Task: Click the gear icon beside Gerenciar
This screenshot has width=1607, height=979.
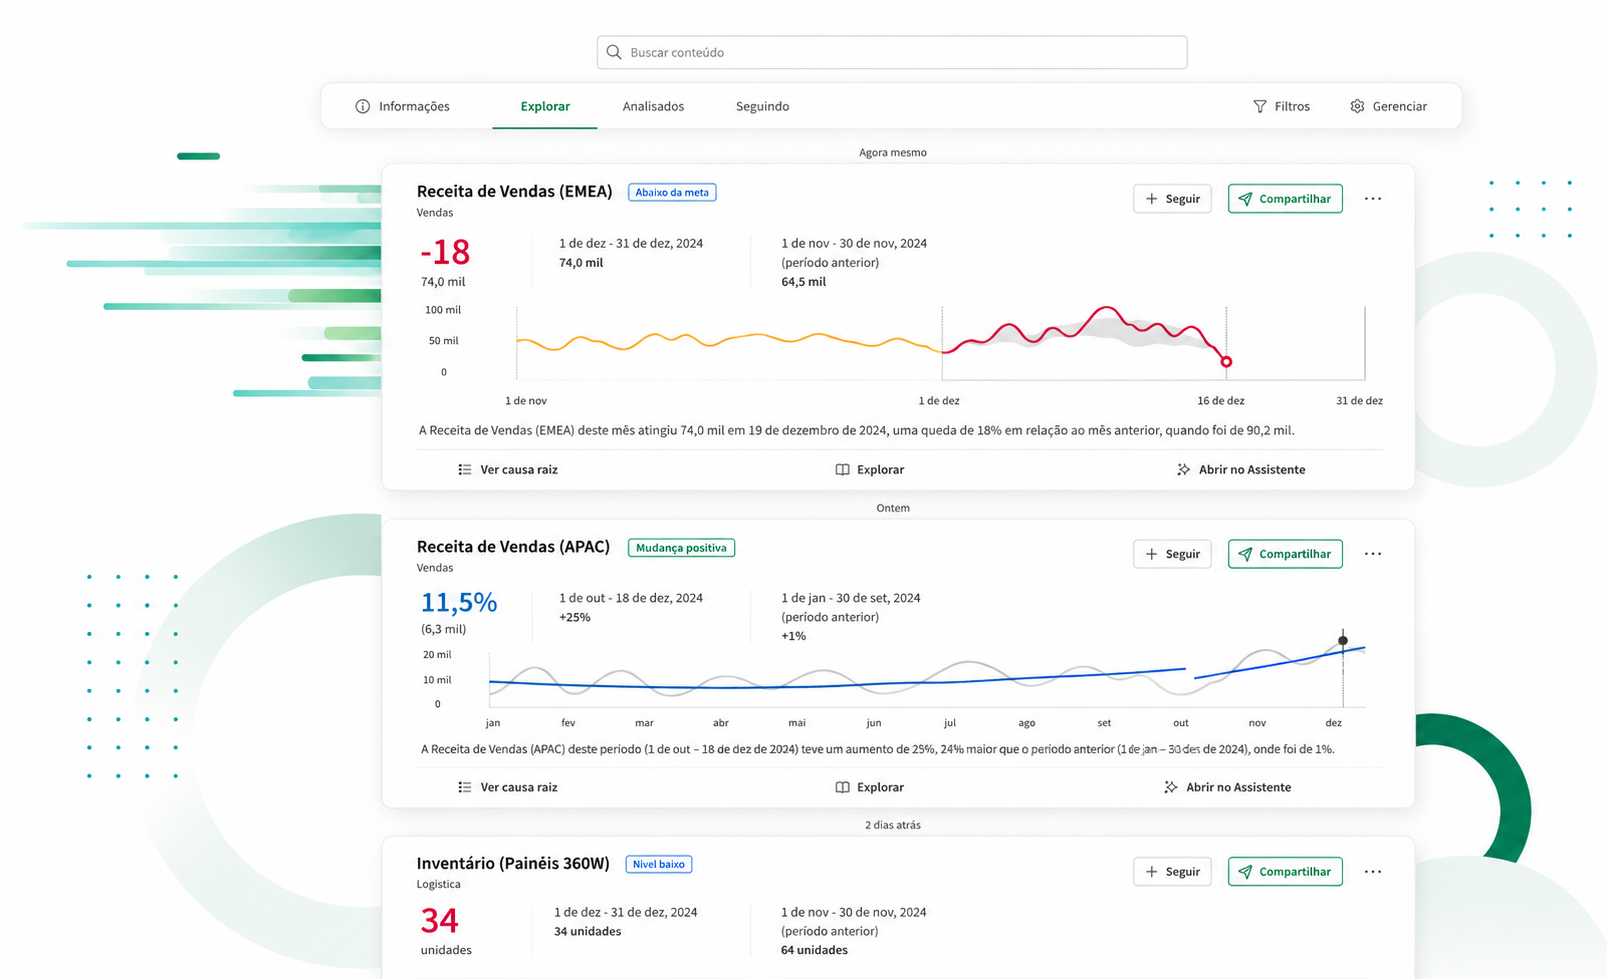Action: point(1357,106)
